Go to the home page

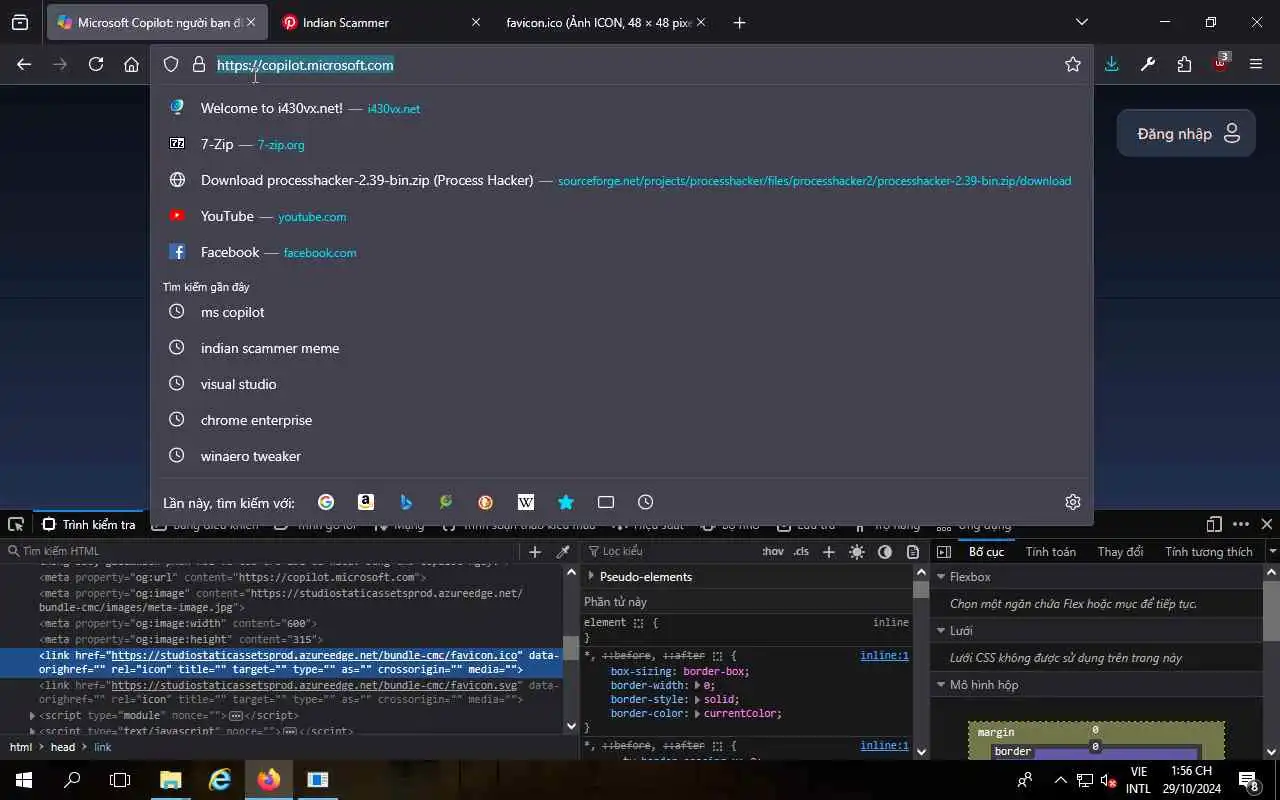point(131,64)
